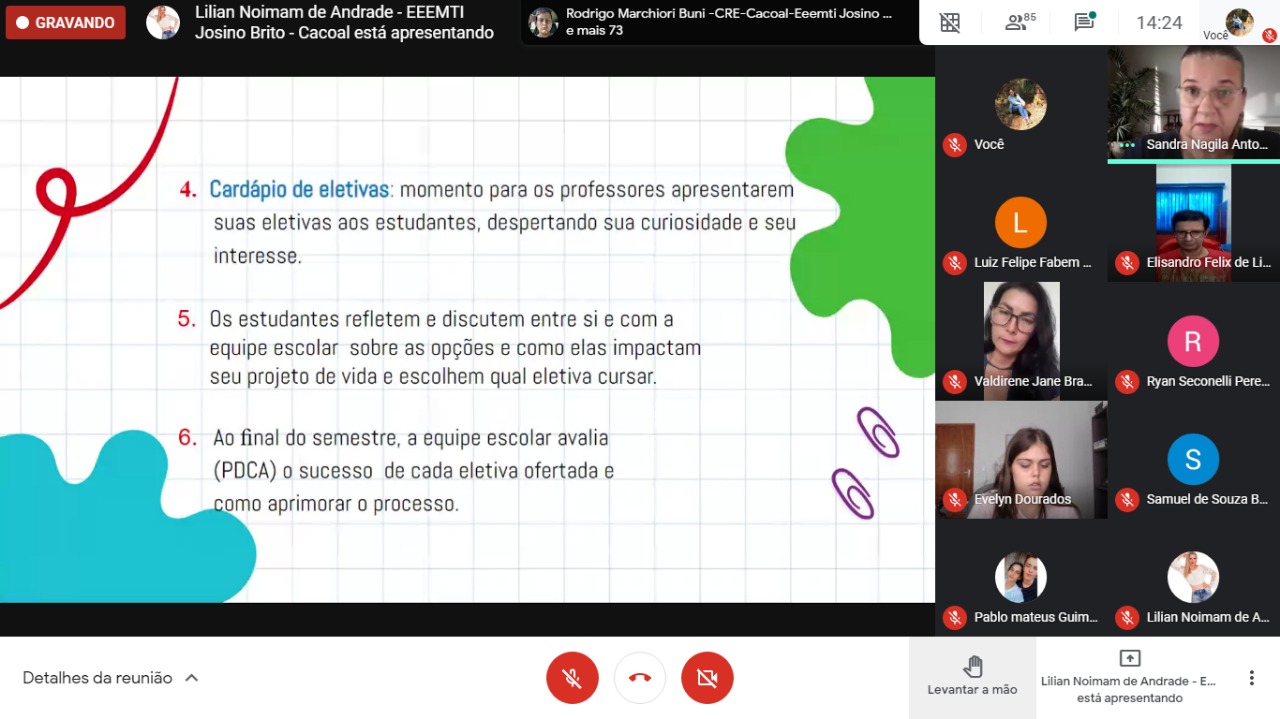Viewport: 1280px width, 719px height.
Task: Click Você participant avatar tile
Action: tap(1021, 104)
